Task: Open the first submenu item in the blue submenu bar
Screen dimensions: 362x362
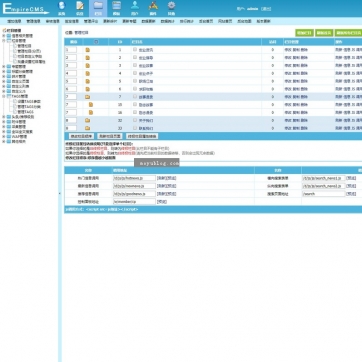Action: pos(14,21)
